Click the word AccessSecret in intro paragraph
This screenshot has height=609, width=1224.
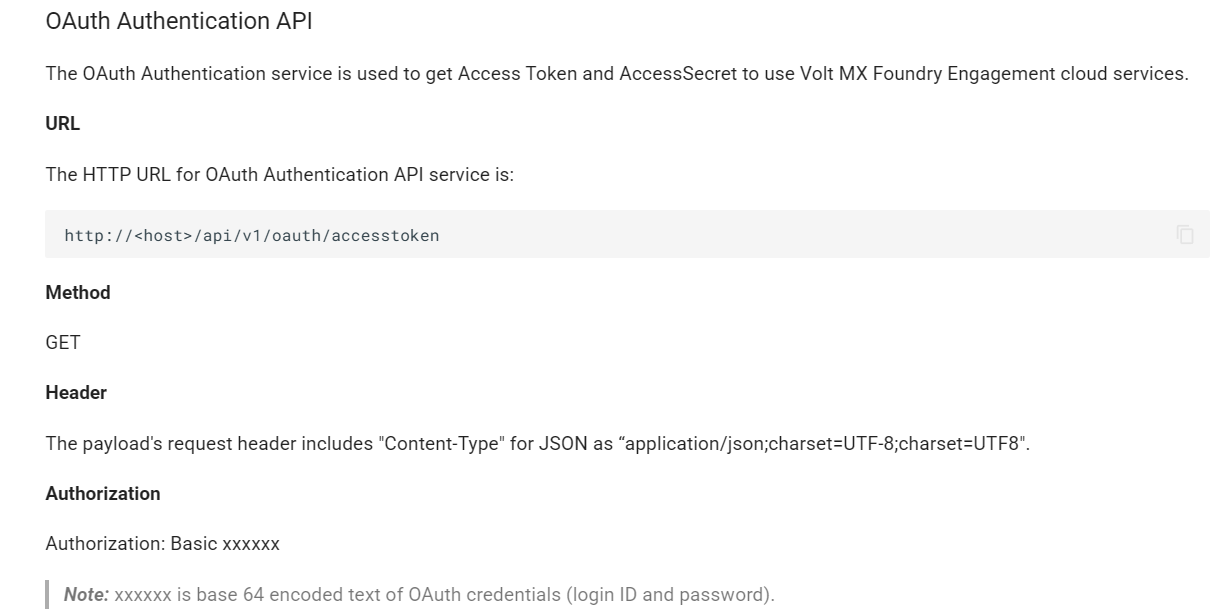(x=678, y=75)
